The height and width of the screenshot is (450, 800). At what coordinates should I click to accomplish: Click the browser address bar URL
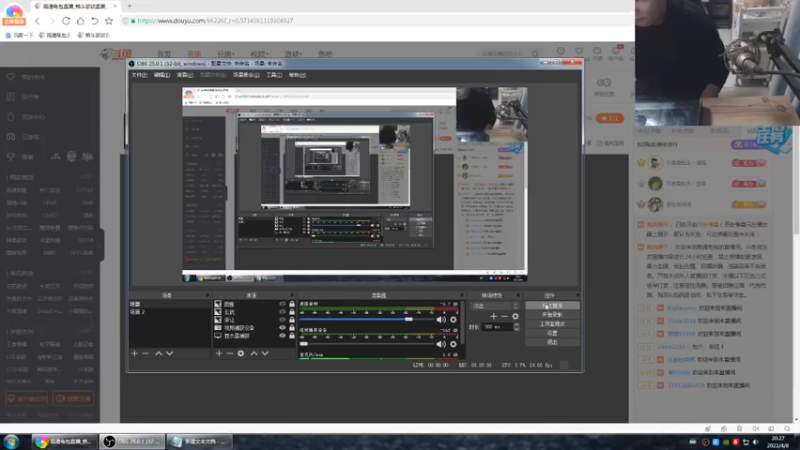(x=215, y=21)
